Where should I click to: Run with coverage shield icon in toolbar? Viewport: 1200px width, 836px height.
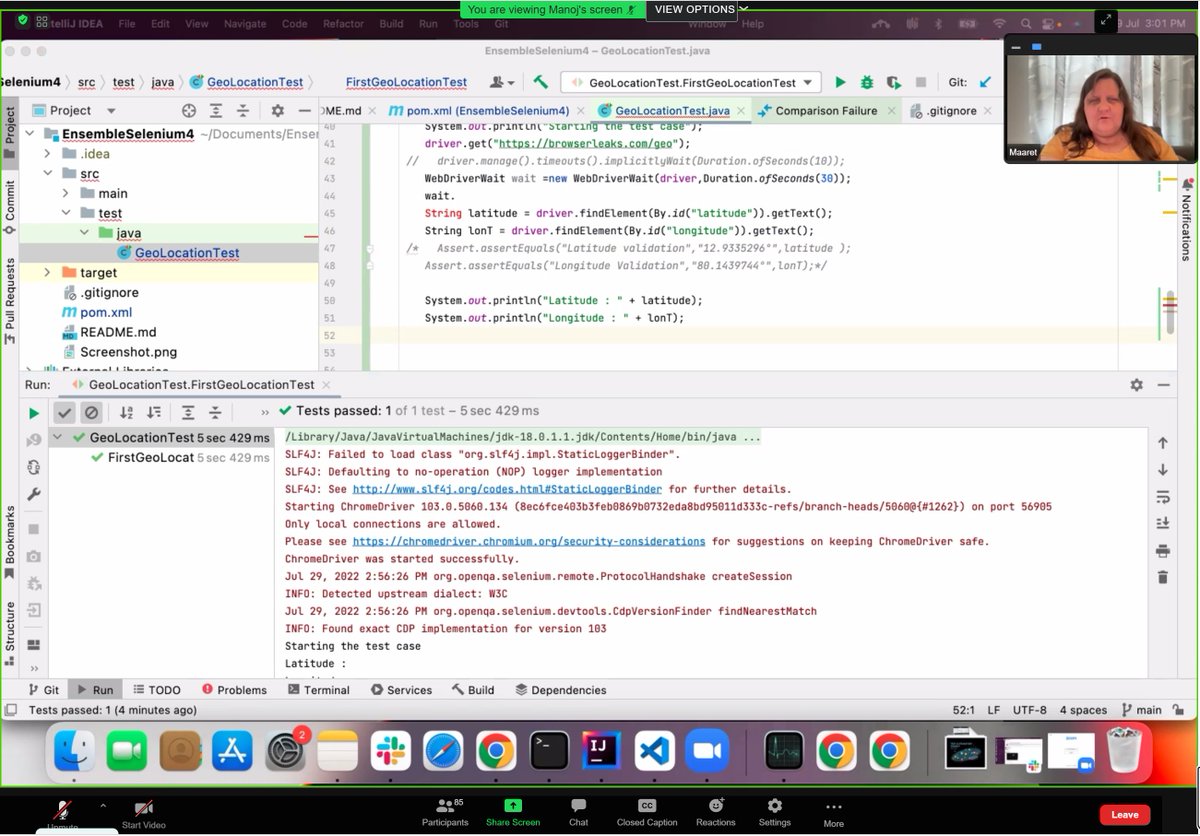894,83
